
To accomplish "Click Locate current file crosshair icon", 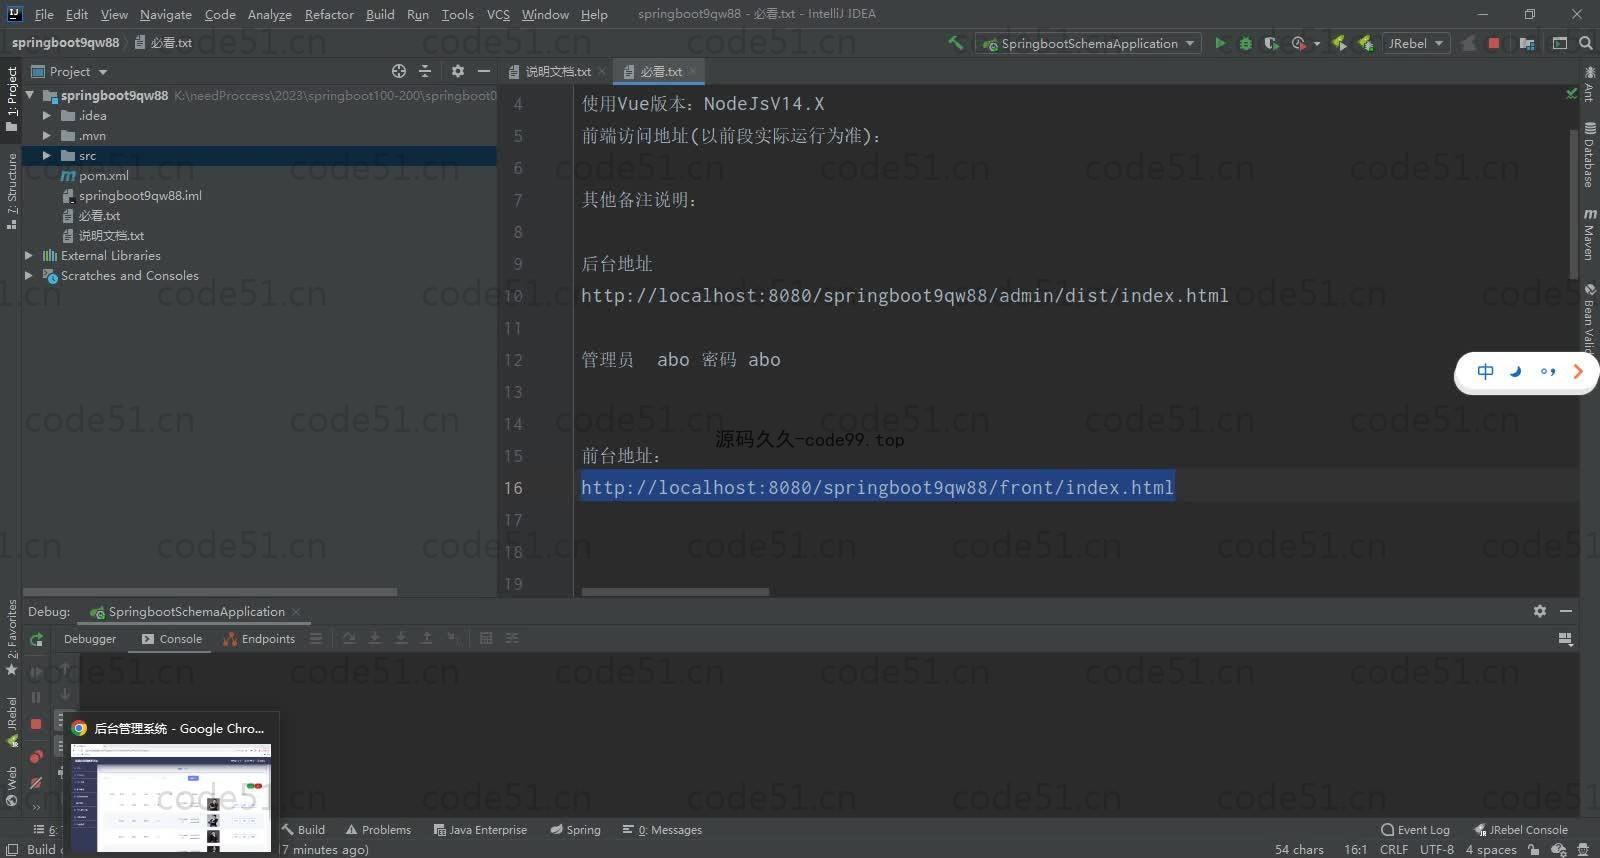I will click(x=399, y=71).
